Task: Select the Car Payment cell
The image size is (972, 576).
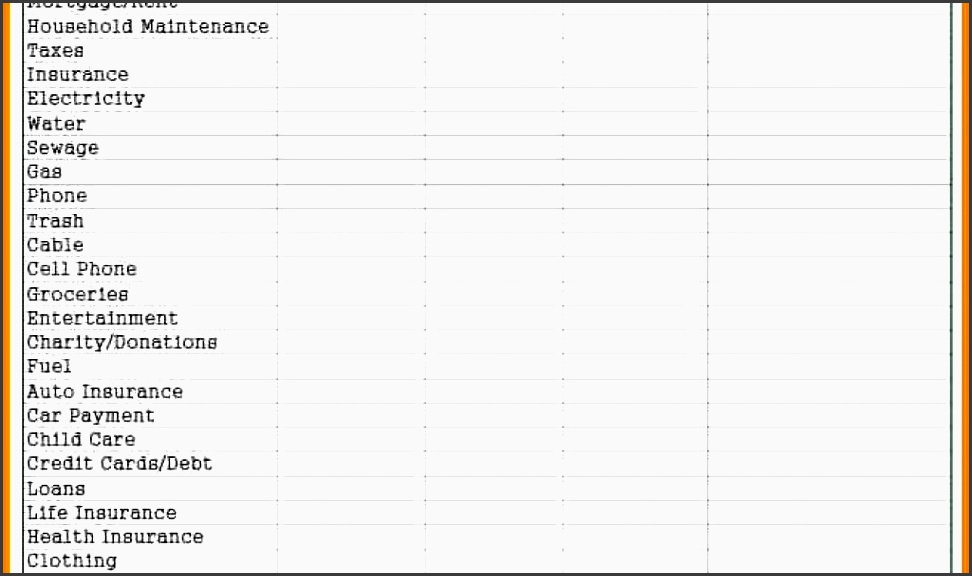Action: coord(91,415)
